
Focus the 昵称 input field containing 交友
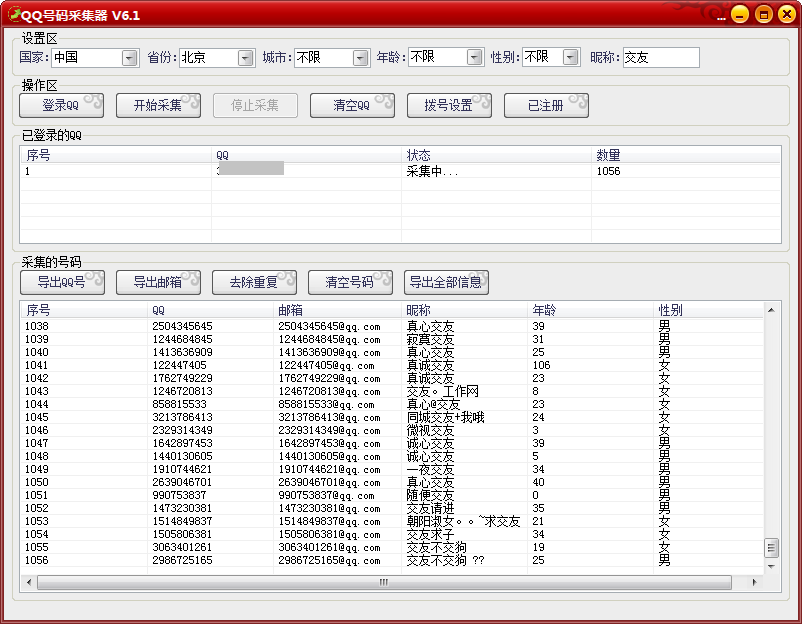661,57
